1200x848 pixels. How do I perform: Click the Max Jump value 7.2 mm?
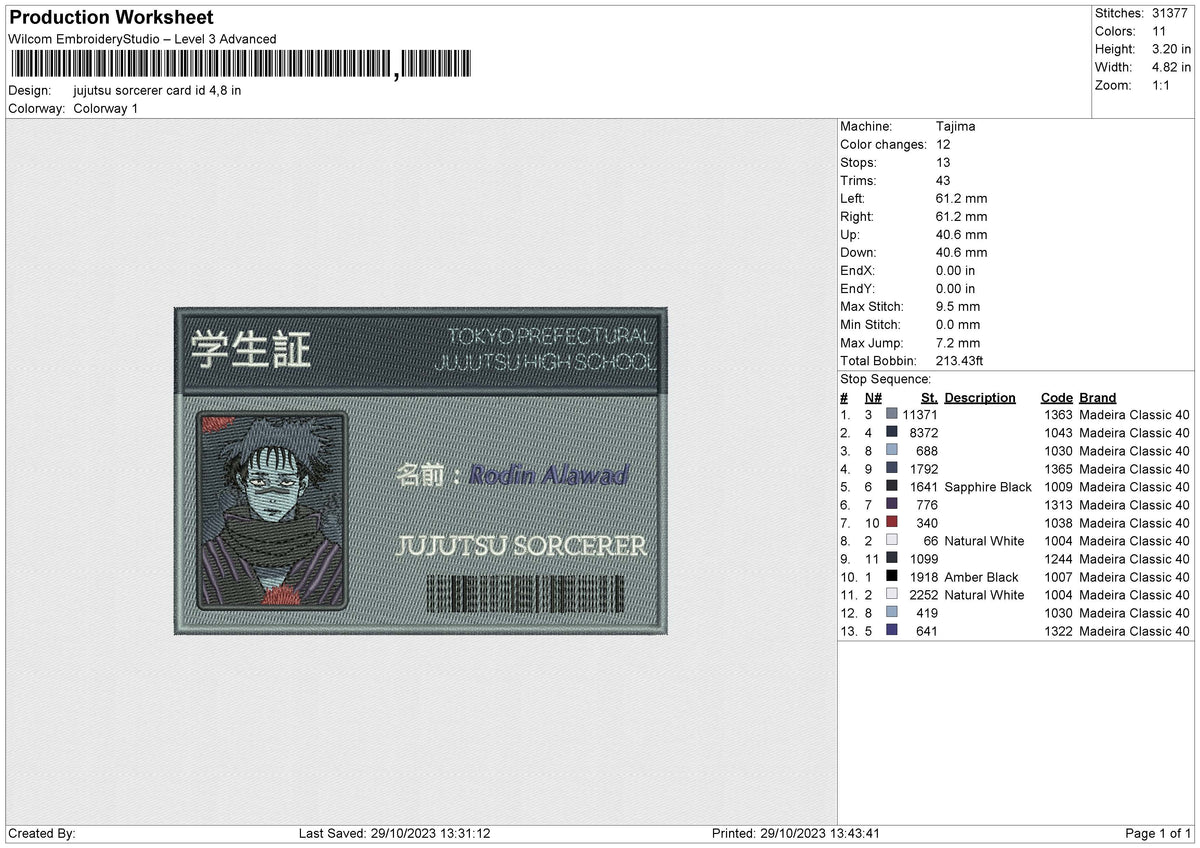pyautogui.click(x=958, y=343)
